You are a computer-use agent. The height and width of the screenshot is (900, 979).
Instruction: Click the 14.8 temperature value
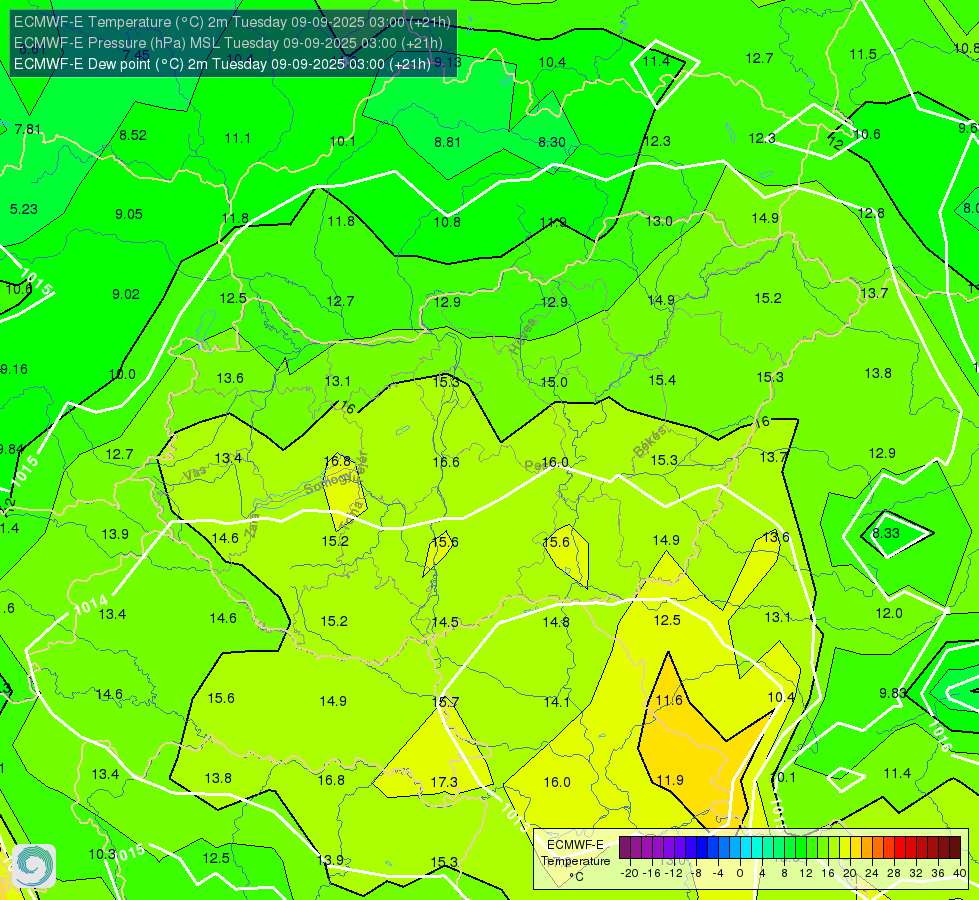coord(556,622)
